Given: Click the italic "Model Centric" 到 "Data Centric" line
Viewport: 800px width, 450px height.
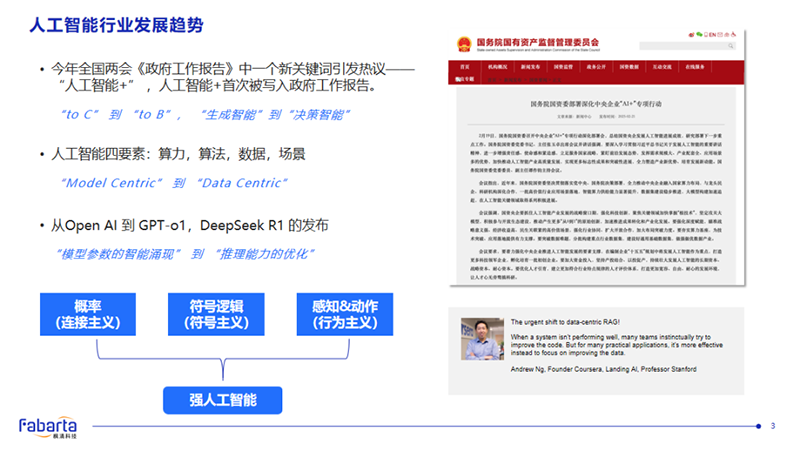Looking at the screenshot, I should (174, 183).
